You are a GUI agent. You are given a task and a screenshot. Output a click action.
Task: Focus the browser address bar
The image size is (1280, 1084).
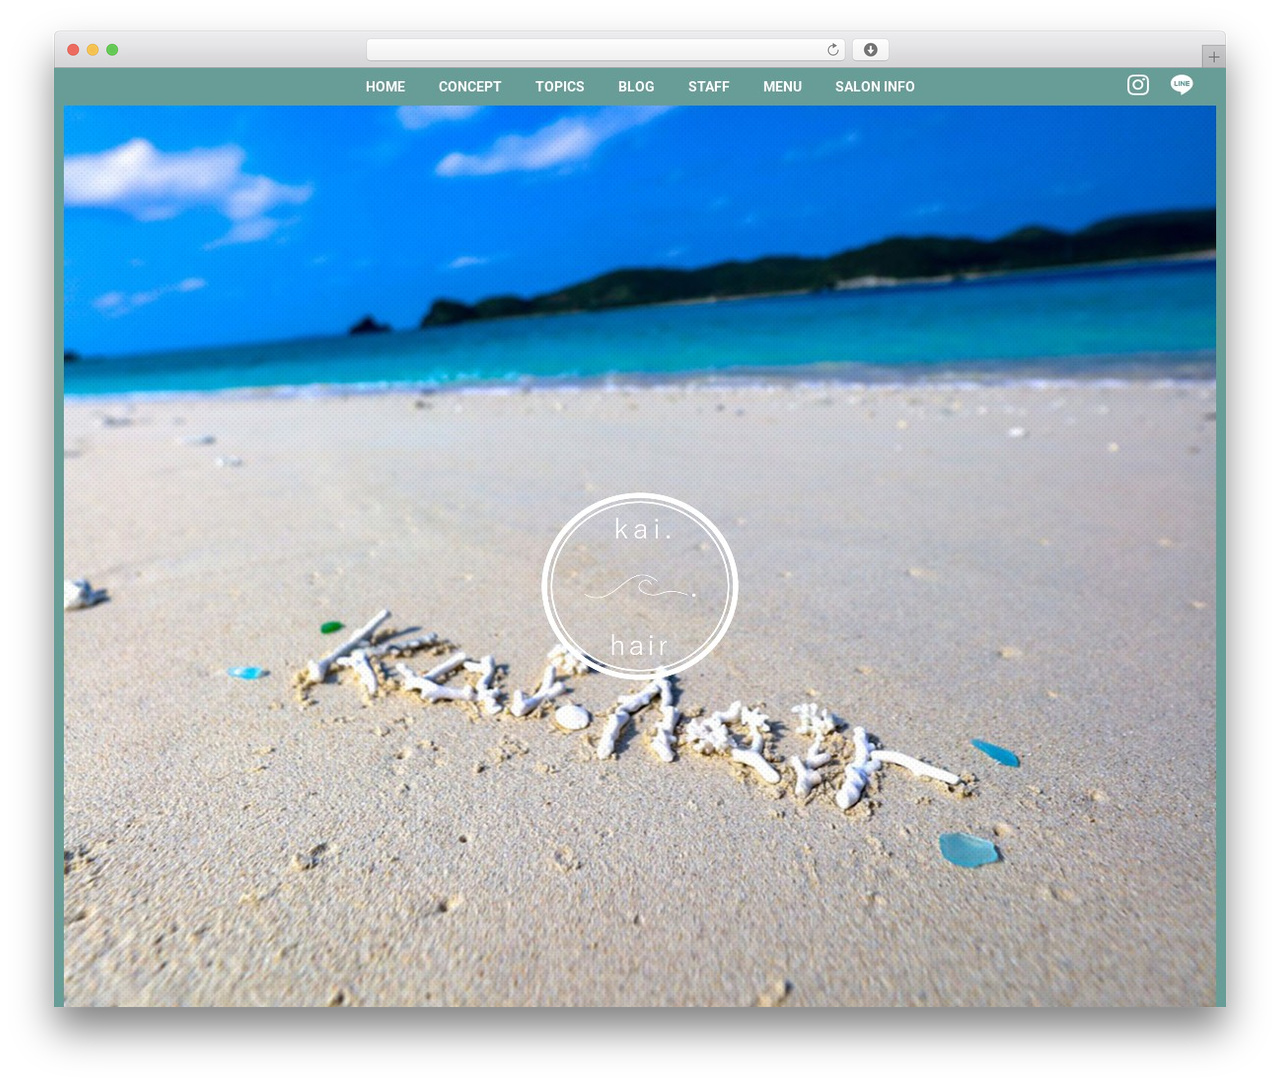(605, 50)
